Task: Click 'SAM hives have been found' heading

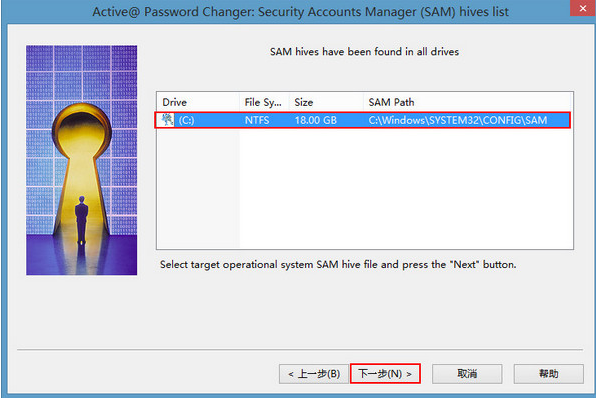Action: 364,52
